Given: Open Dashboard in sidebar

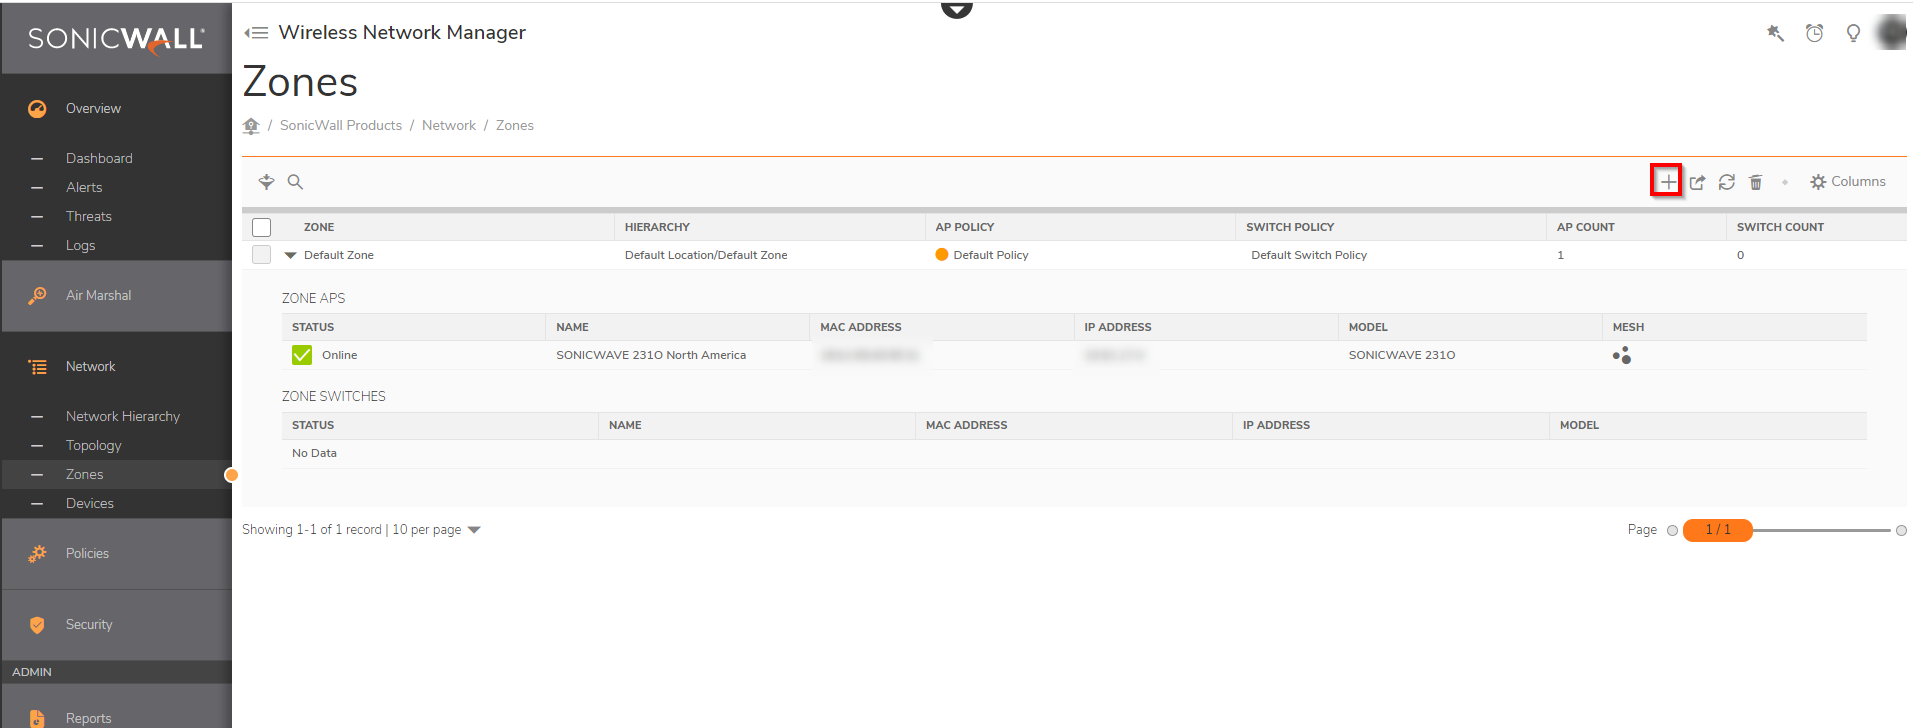Looking at the screenshot, I should tap(99, 158).
